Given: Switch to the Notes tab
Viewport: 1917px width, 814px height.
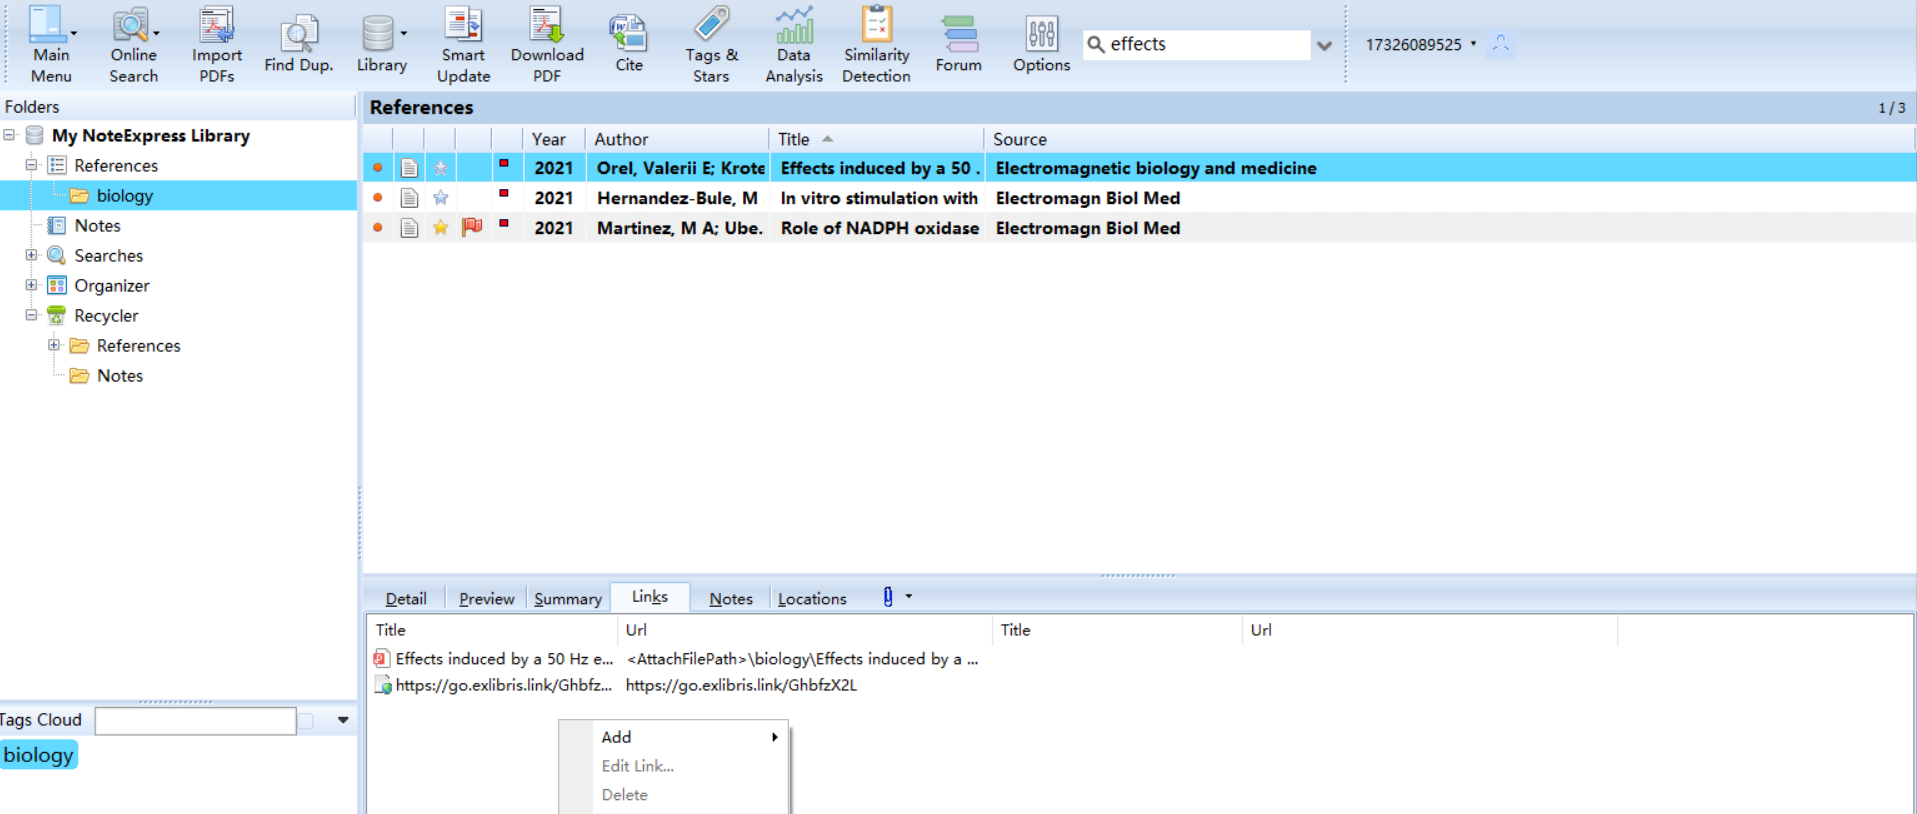Looking at the screenshot, I should [x=730, y=598].
